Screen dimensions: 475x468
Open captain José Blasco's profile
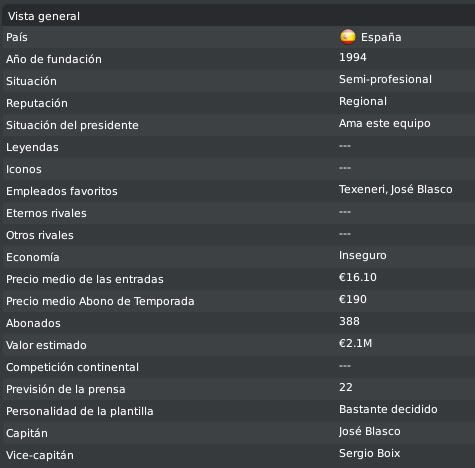[x=369, y=431]
